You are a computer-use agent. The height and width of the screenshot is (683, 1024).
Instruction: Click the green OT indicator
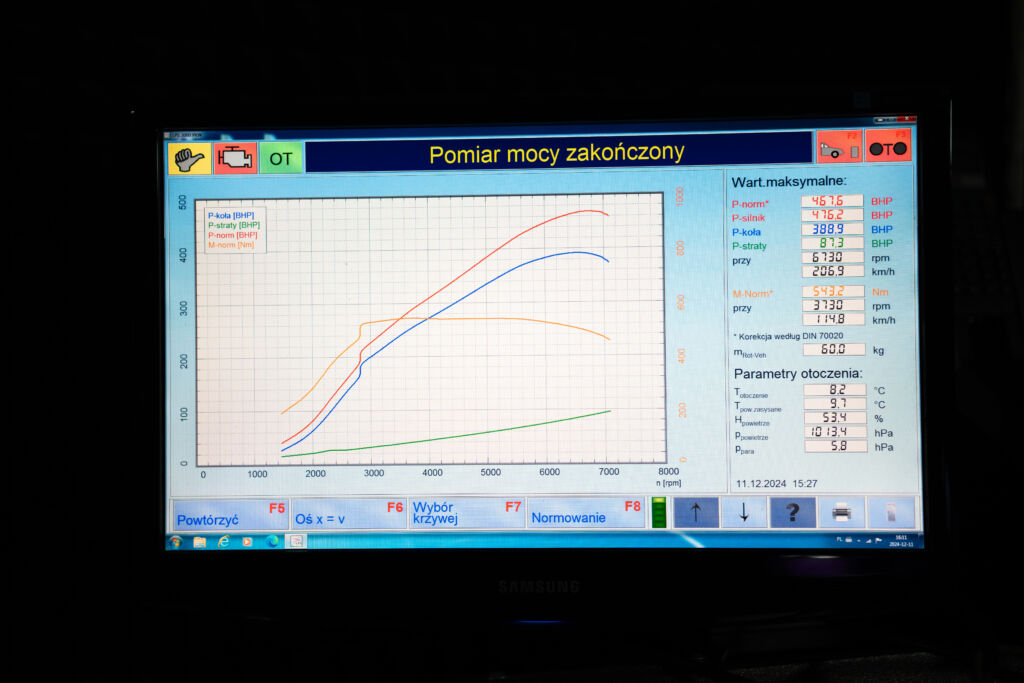[281, 158]
